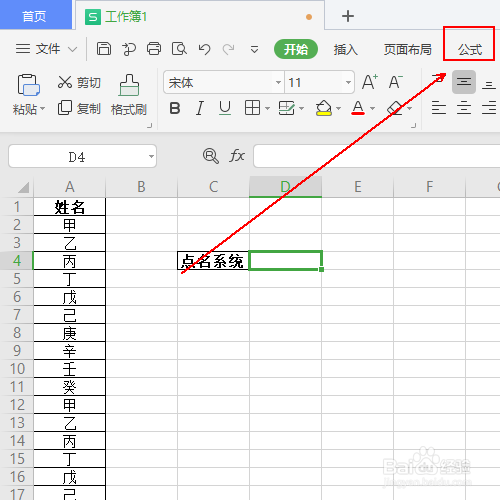
Task: Click the Redo arrow
Action: (229, 49)
